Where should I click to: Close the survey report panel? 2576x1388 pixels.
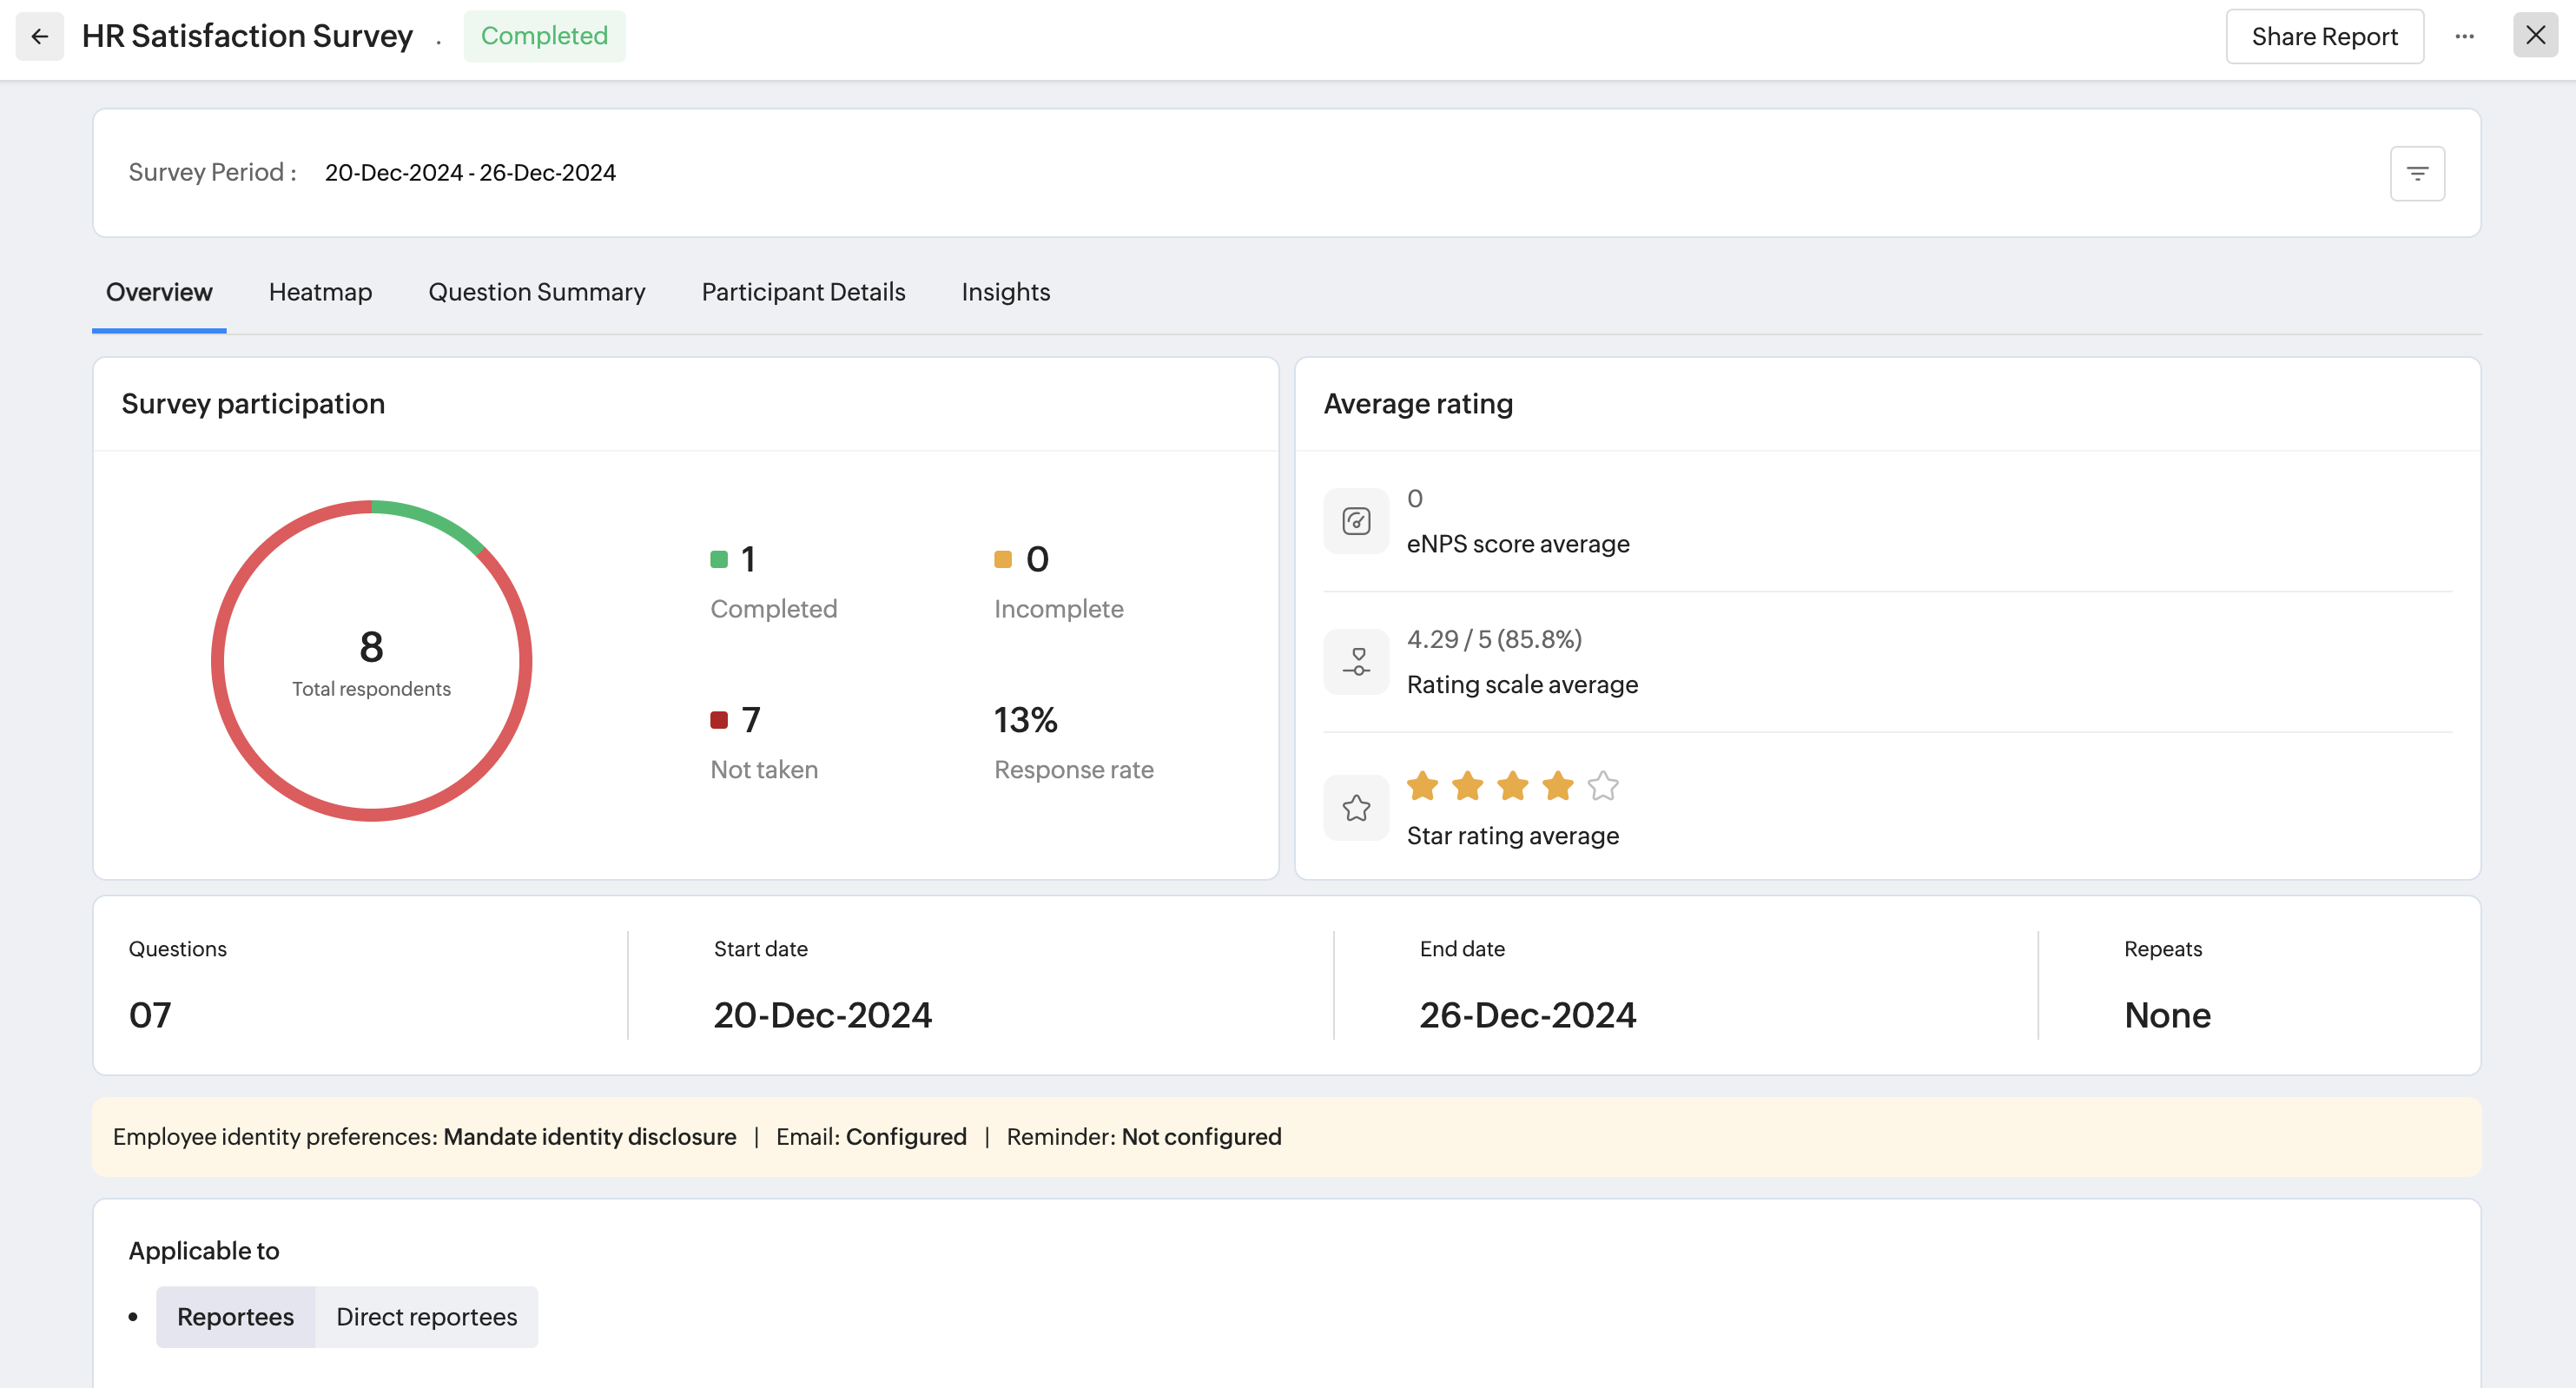2535,36
